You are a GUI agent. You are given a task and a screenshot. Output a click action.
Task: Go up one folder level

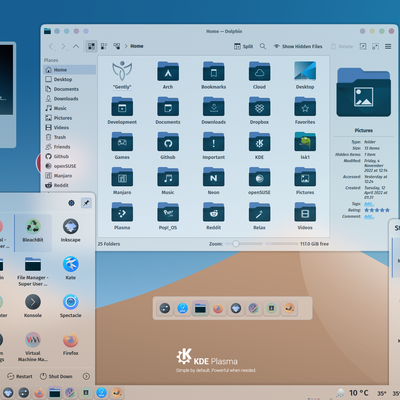pos(76,46)
